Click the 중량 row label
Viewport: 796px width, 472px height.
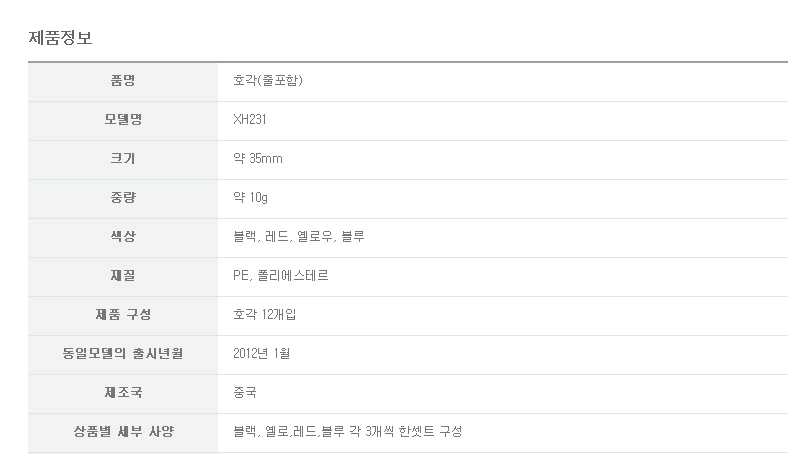click(x=123, y=198)
